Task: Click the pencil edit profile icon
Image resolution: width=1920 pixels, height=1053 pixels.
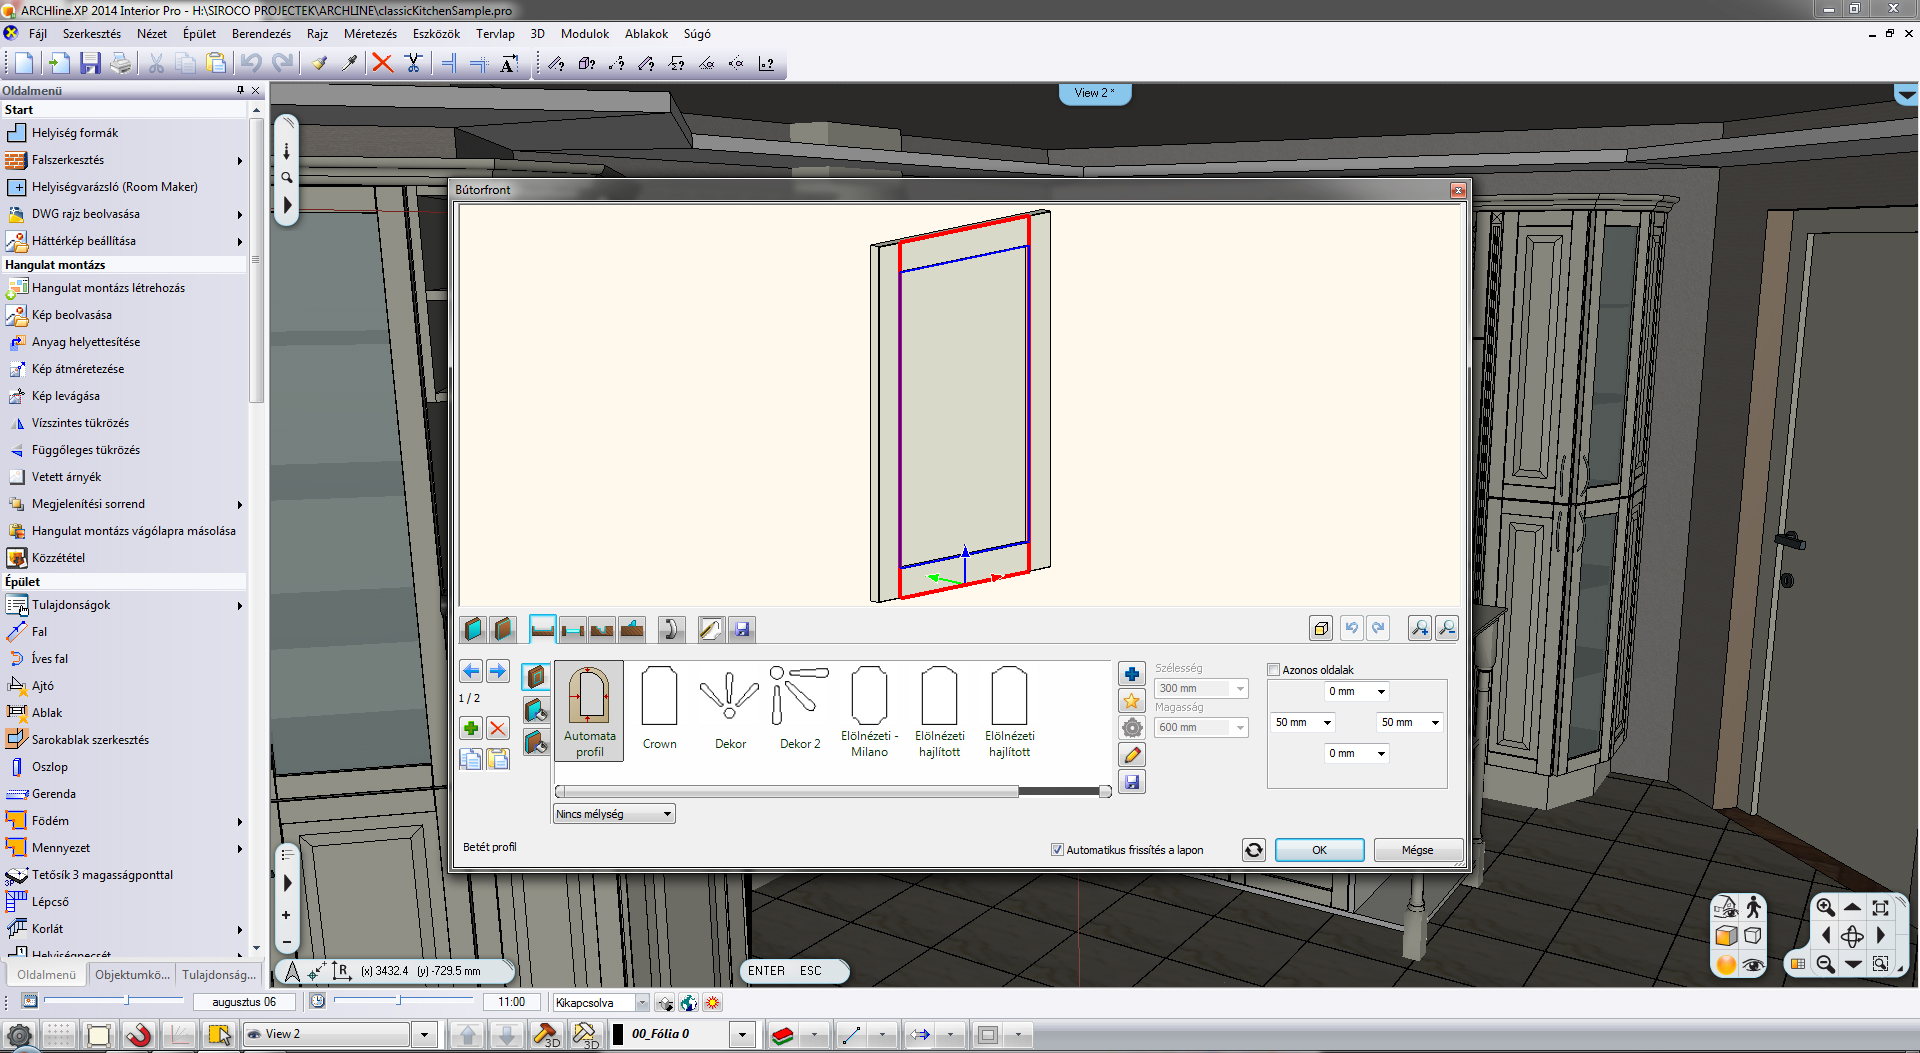Action: 1132,755
